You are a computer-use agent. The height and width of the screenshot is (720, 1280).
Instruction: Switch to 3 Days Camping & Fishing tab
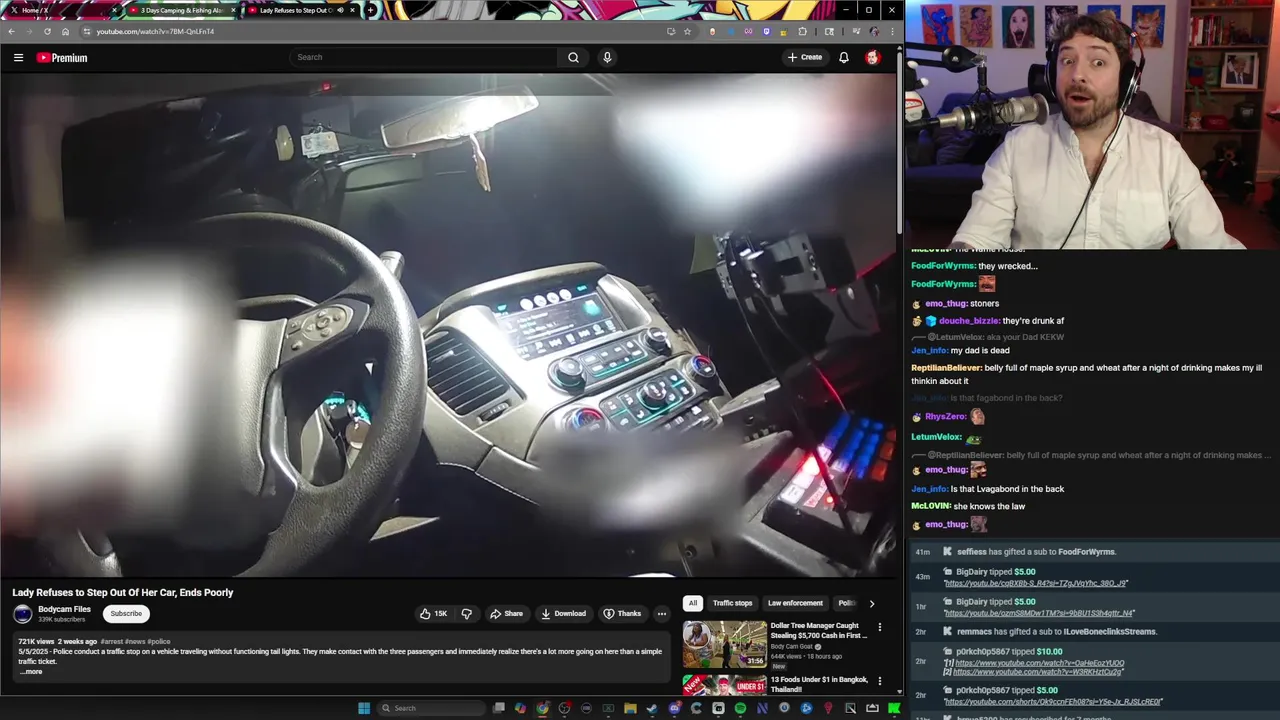tap(182, 10)
